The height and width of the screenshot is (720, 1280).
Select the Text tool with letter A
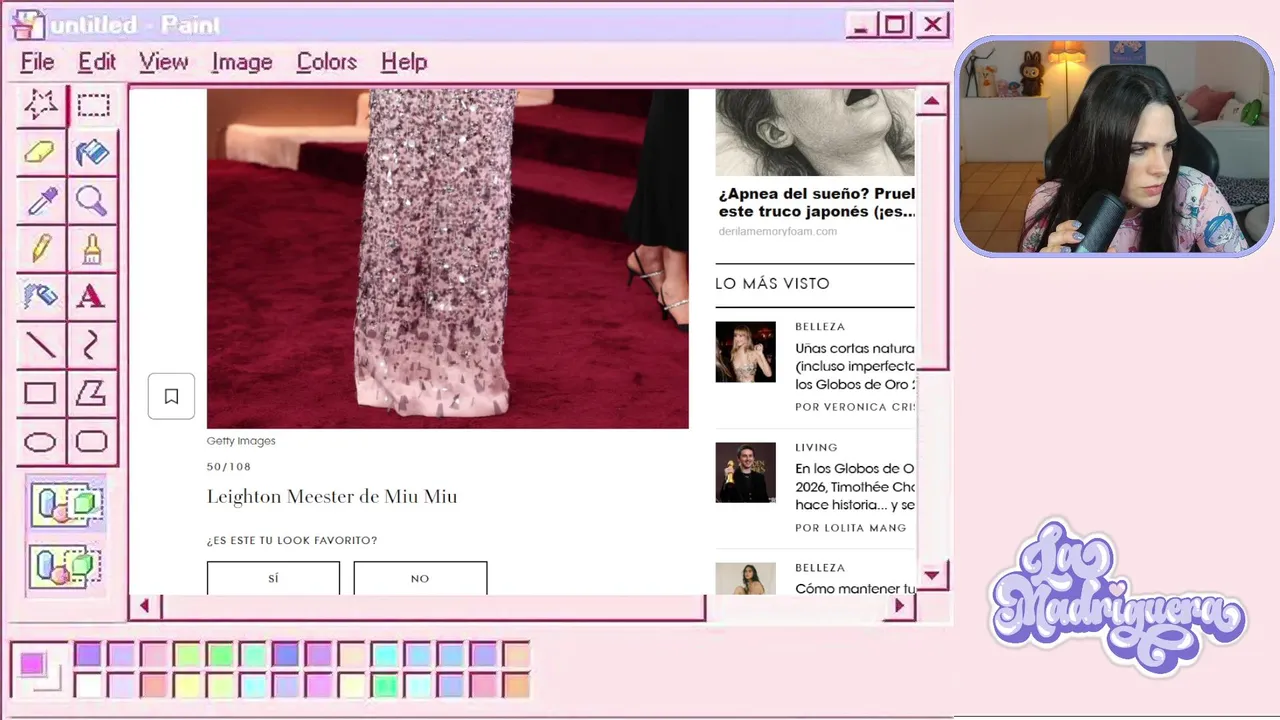tap(93, 296)
